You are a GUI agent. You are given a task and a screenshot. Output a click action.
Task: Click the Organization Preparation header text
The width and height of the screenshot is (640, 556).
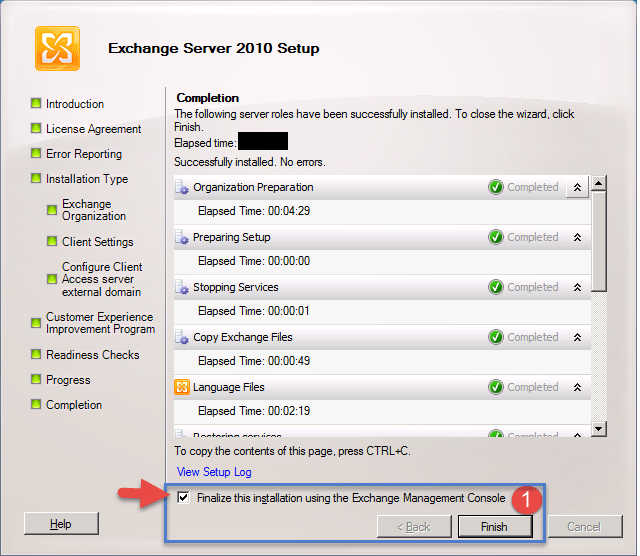coord(253,187)
